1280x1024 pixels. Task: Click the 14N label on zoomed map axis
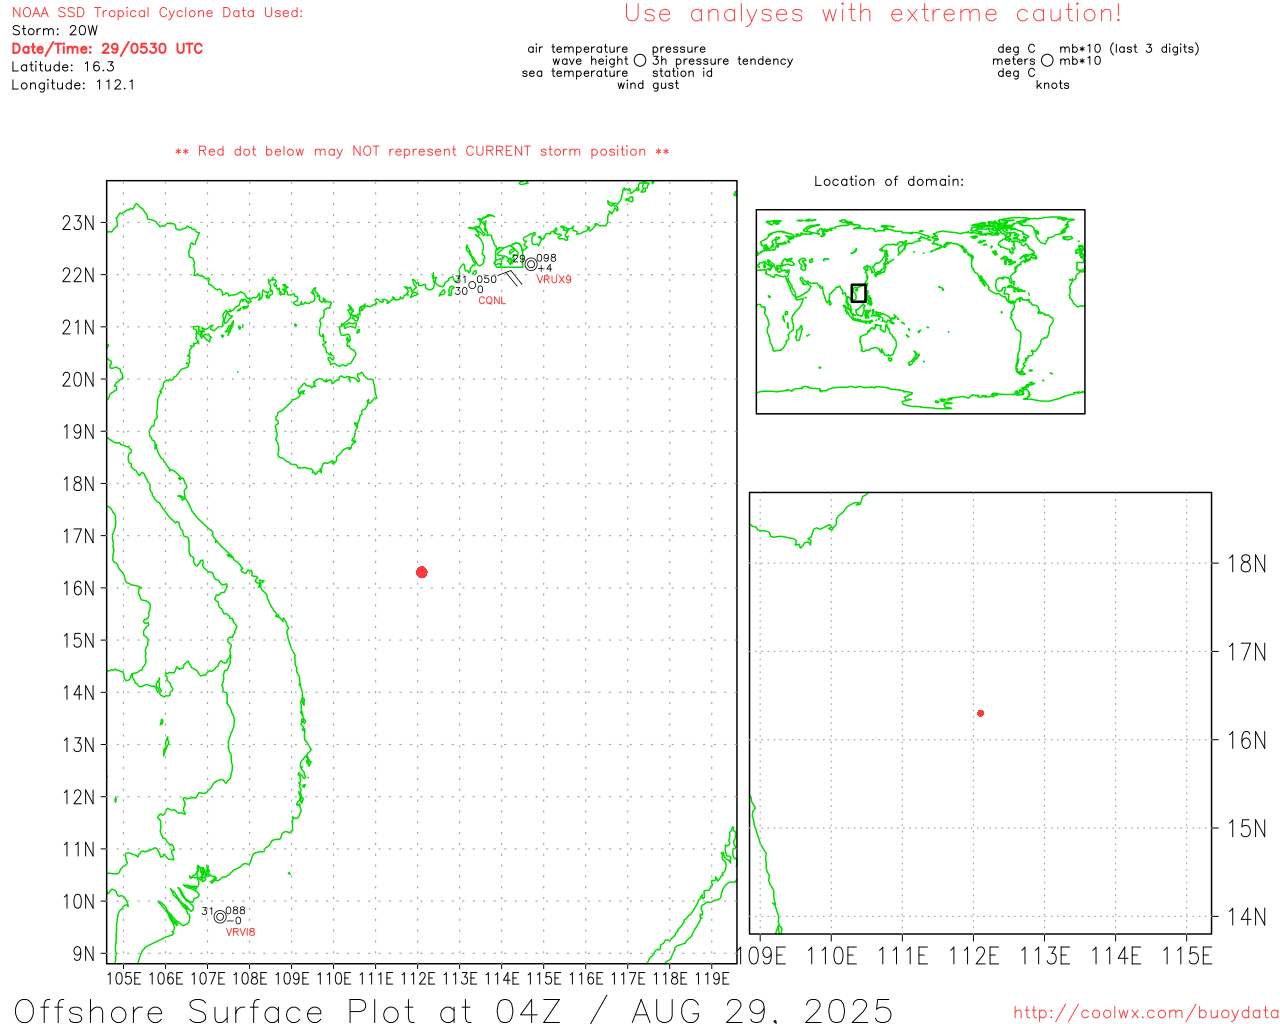1246,917
